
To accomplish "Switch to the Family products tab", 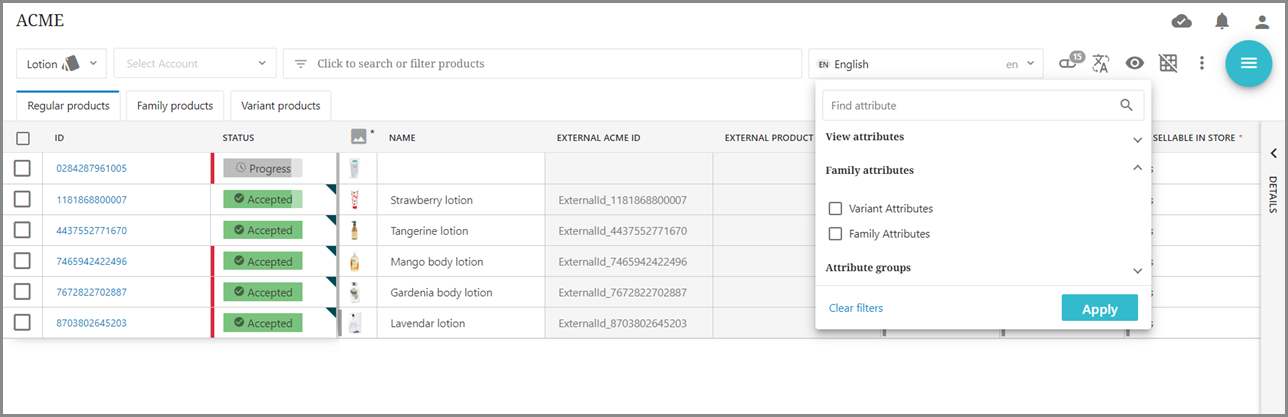I will 175,105.
